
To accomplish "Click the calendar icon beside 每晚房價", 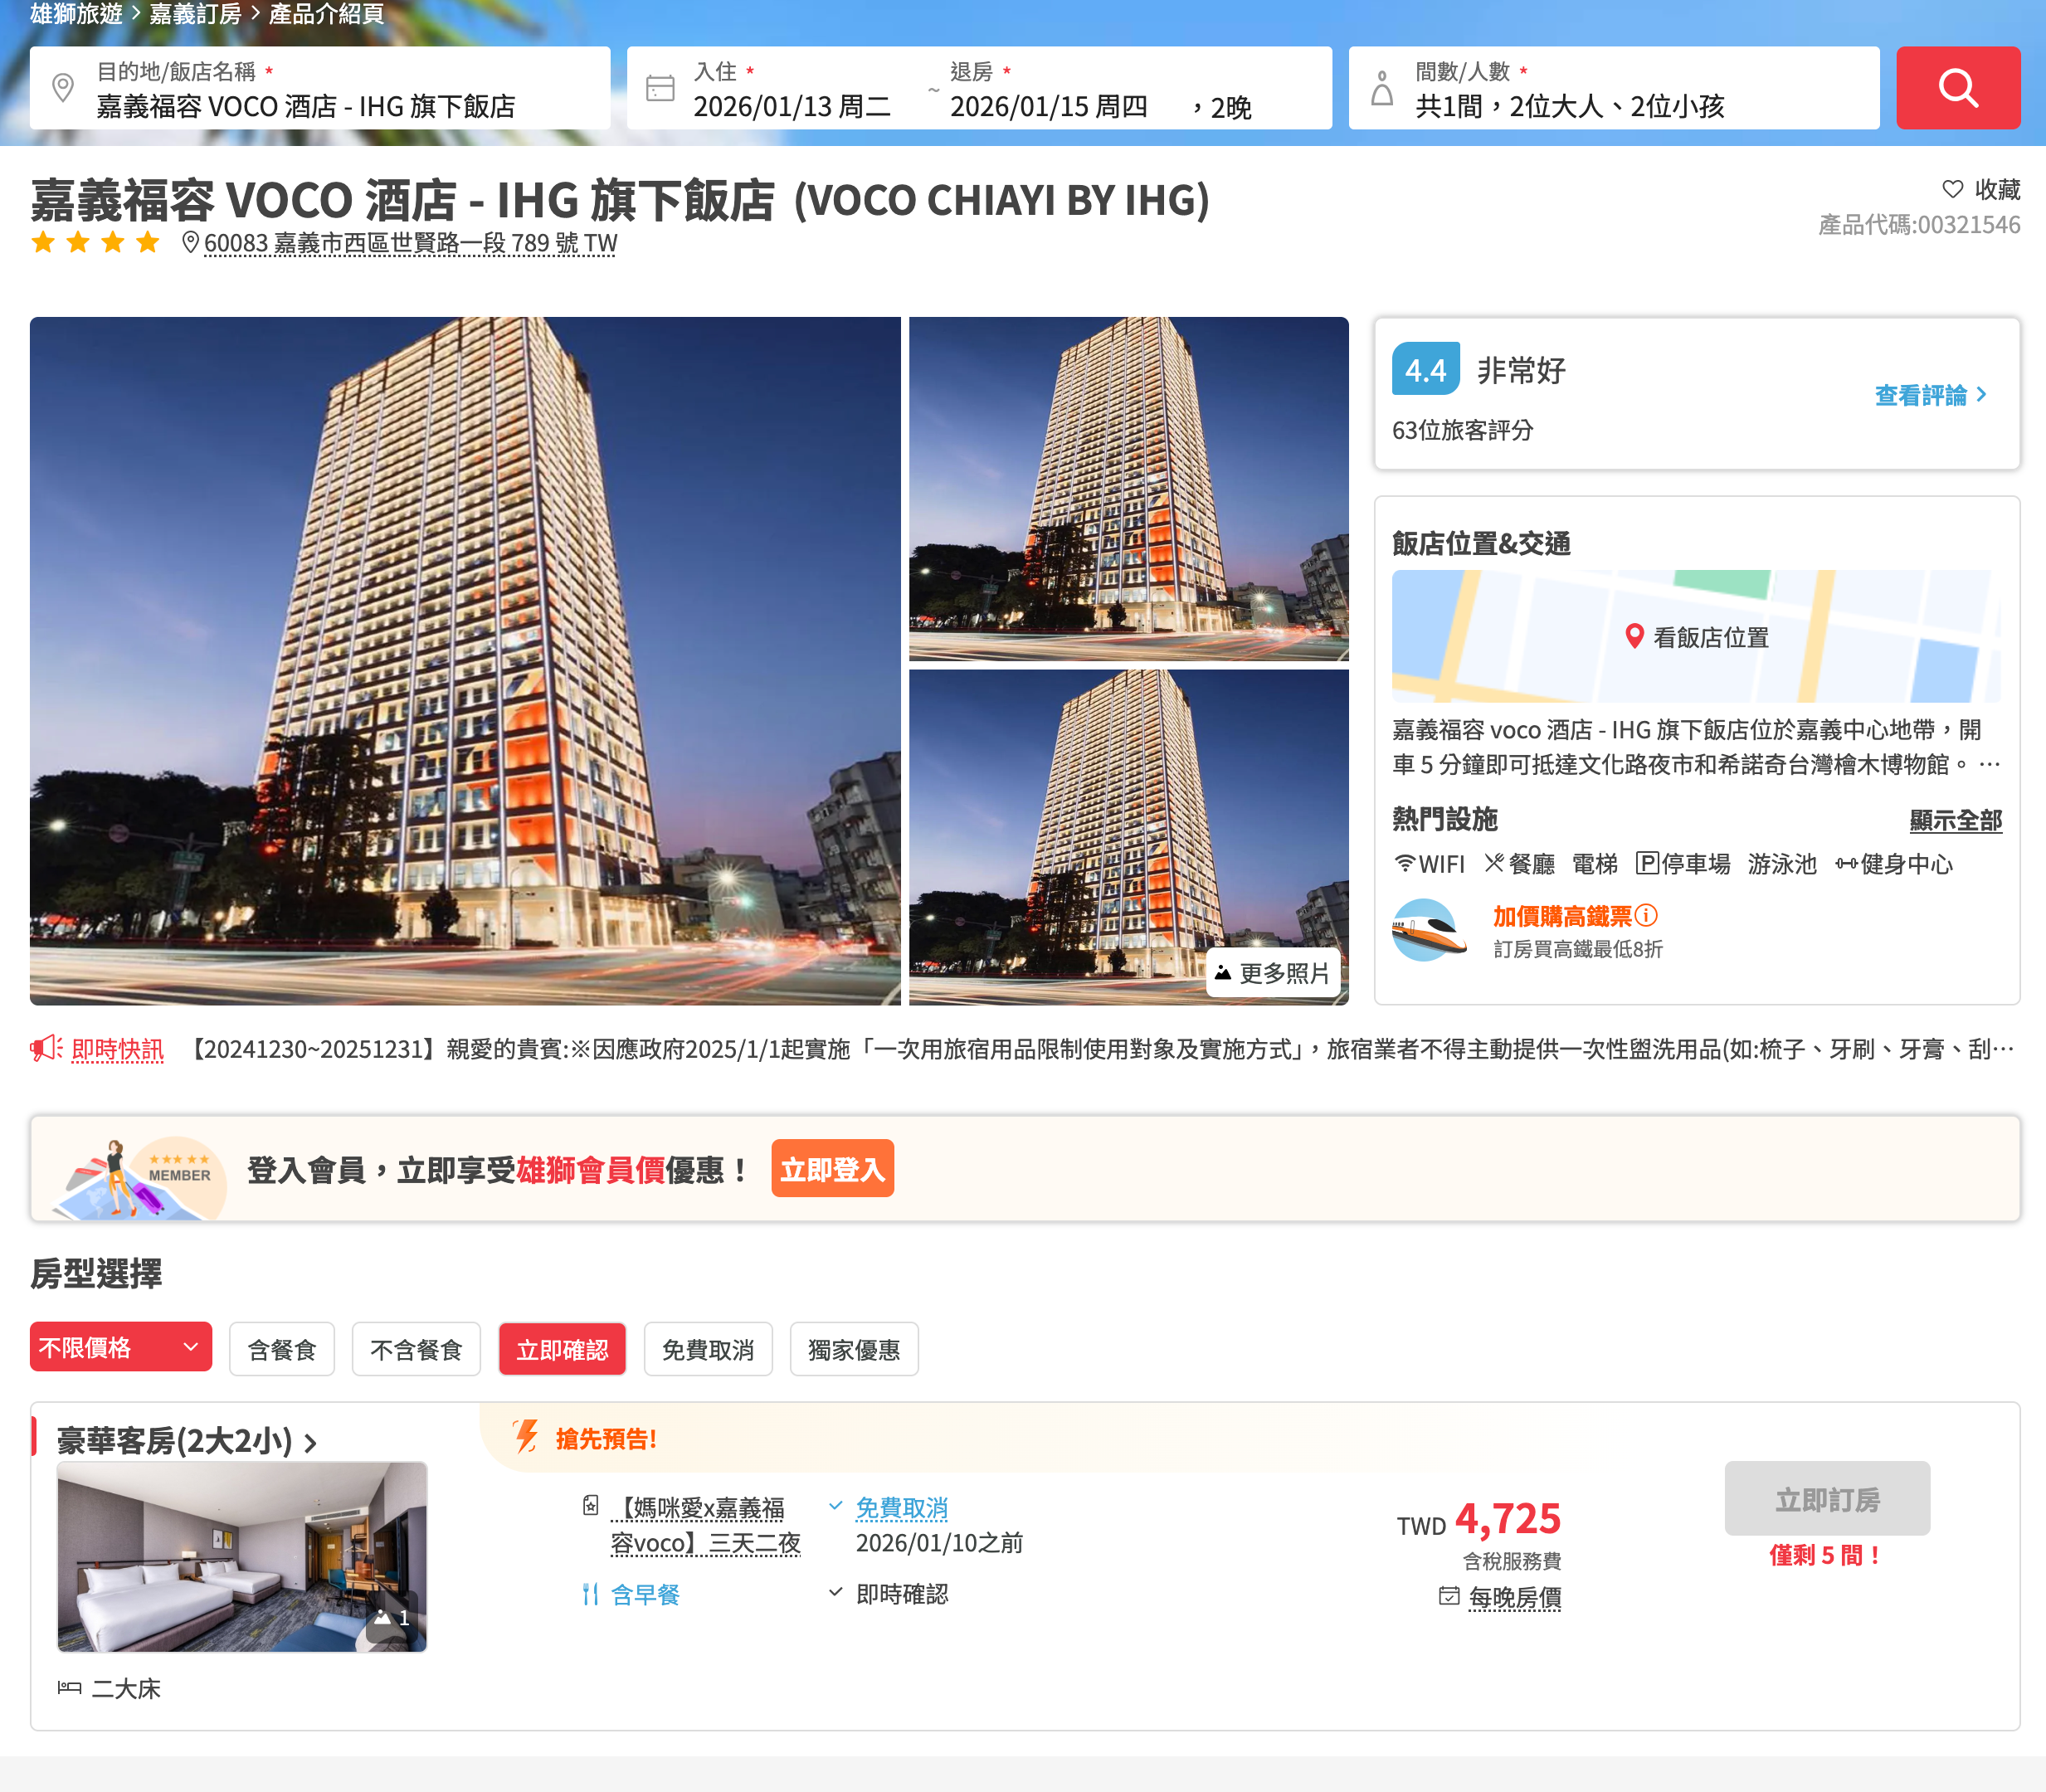I will [1448, 1596].
